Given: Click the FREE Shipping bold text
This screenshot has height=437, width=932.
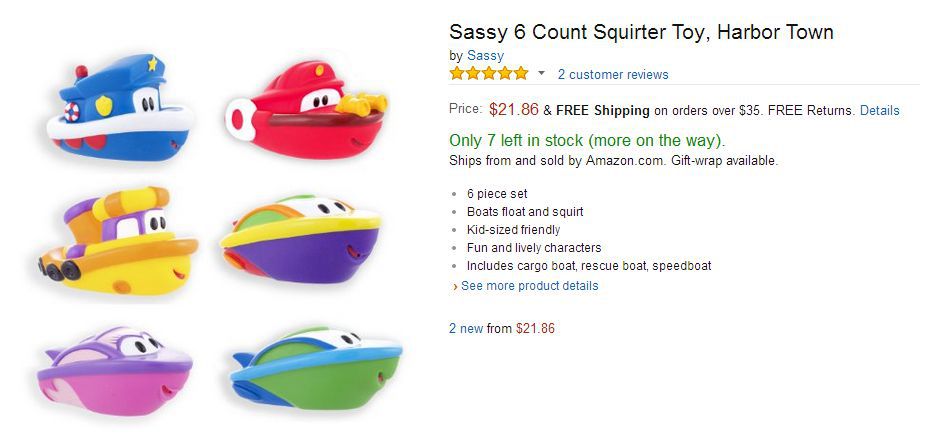Looking at the screenshot, I should 603,111.
